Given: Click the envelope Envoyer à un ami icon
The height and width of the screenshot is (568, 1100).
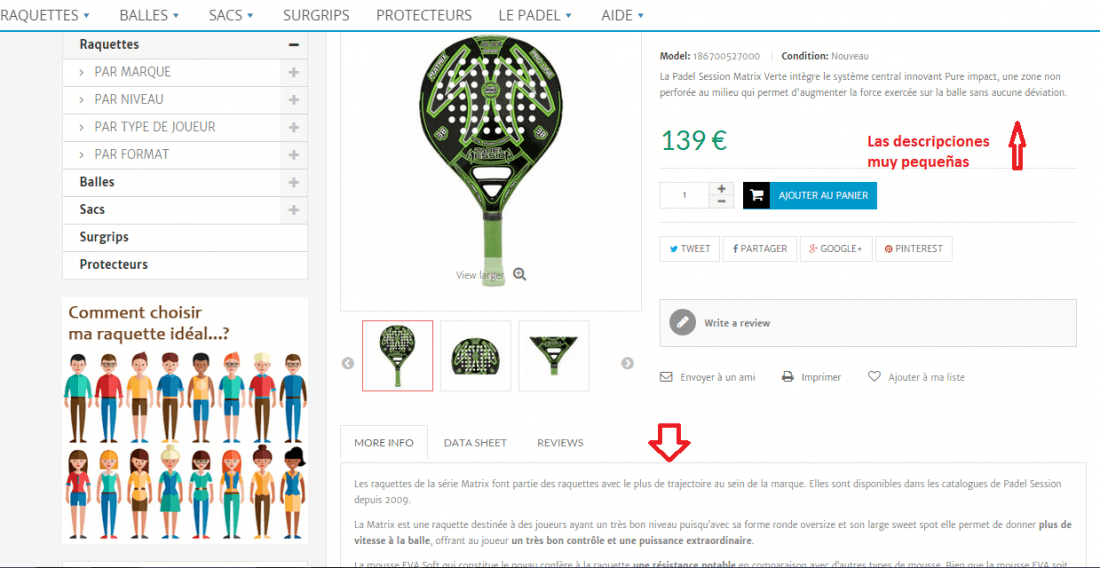Looking at the screenshot, I should (666, 377).
